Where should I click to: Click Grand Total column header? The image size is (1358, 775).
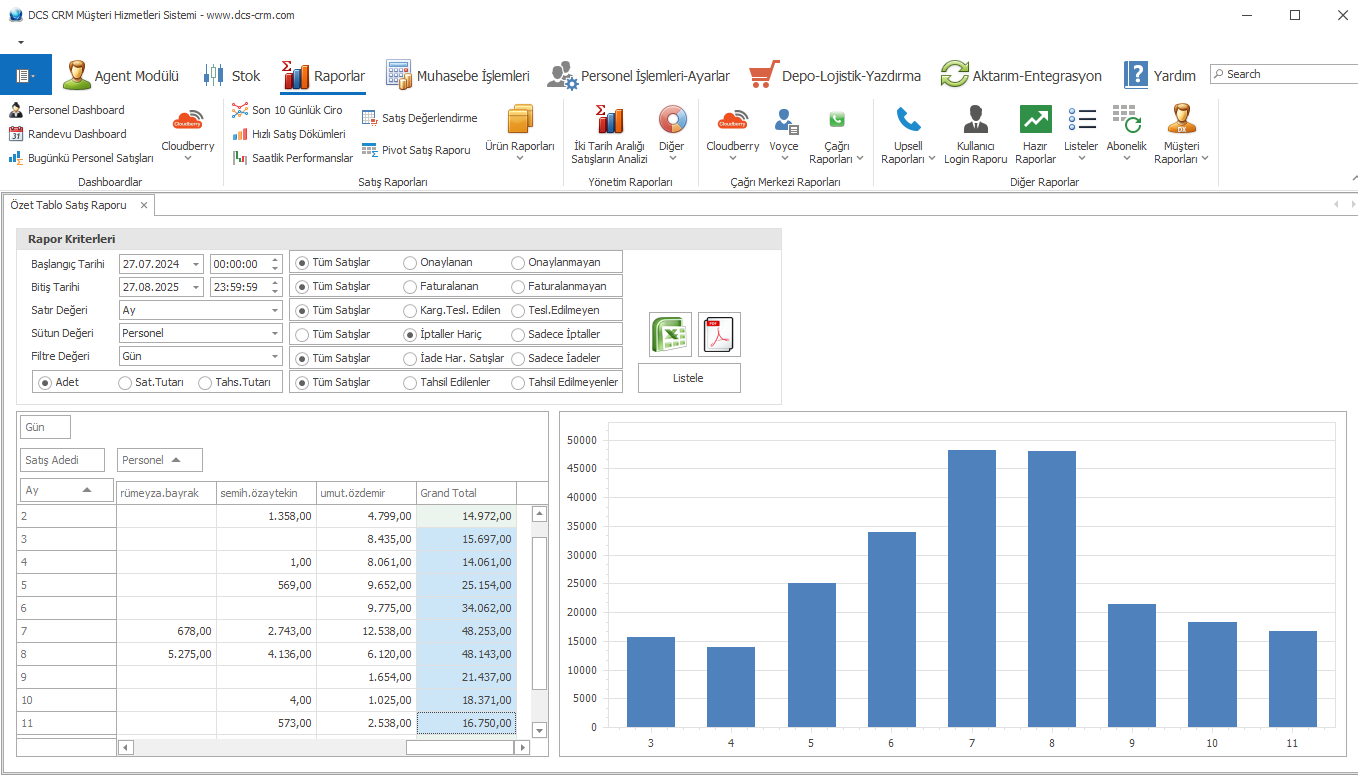tap(466, 492)
